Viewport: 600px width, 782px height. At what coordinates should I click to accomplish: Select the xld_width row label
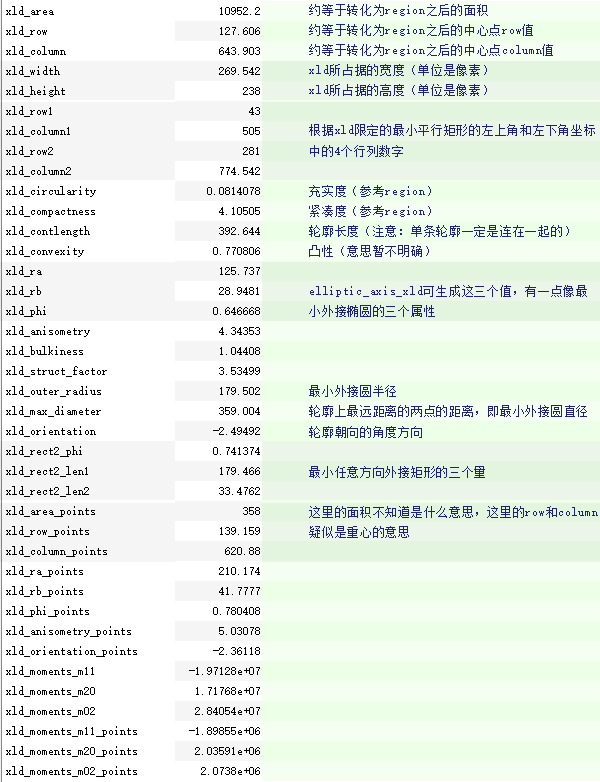point(33,71)
